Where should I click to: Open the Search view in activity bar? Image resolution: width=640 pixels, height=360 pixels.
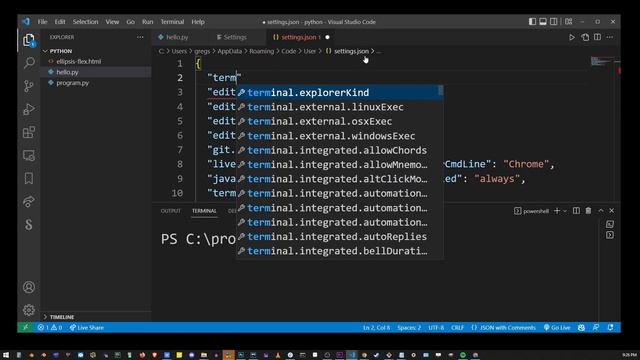point(29,63)
